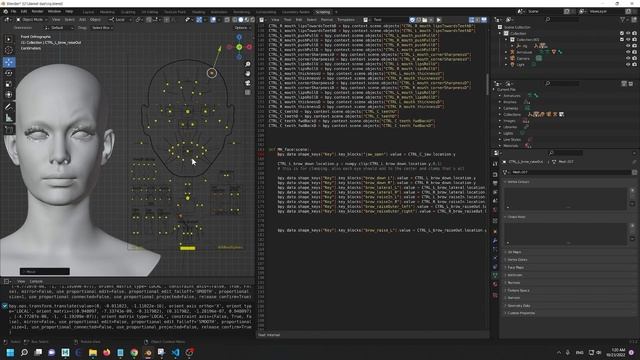Click the Mesh data name field
The width and height of the screenshot is (640, 360).
pyautogui.click(x=569, y=172)
